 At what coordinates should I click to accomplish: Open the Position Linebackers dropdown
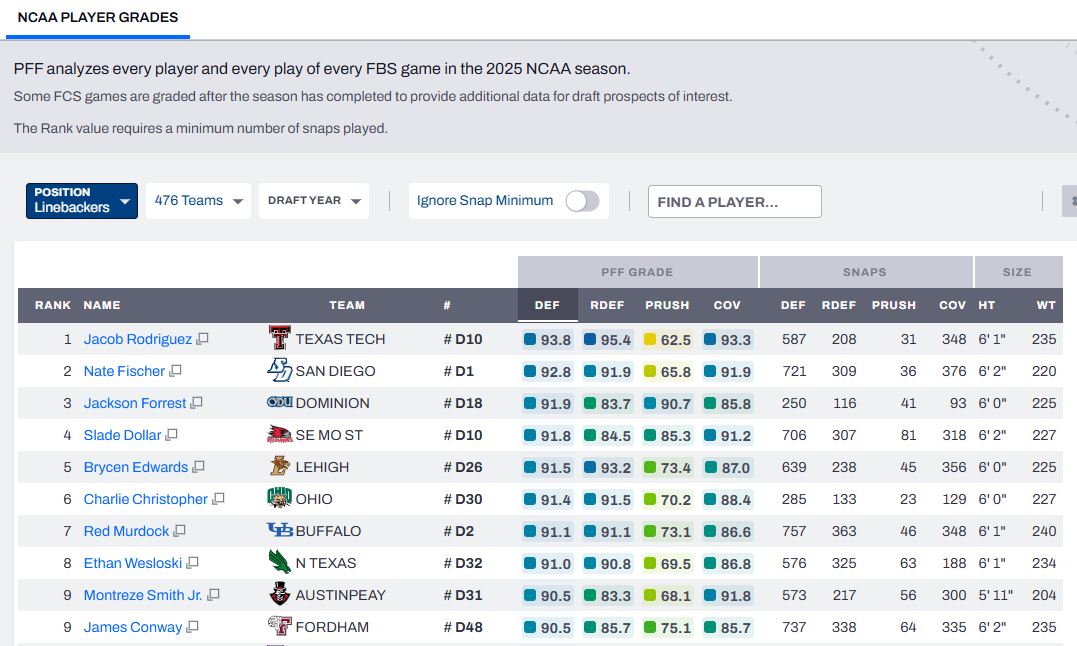tap(82, 200)
